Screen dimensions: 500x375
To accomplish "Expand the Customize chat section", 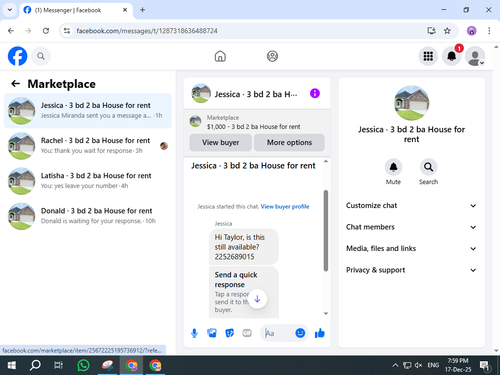I will pyautogui.click(x=411, y=206).
